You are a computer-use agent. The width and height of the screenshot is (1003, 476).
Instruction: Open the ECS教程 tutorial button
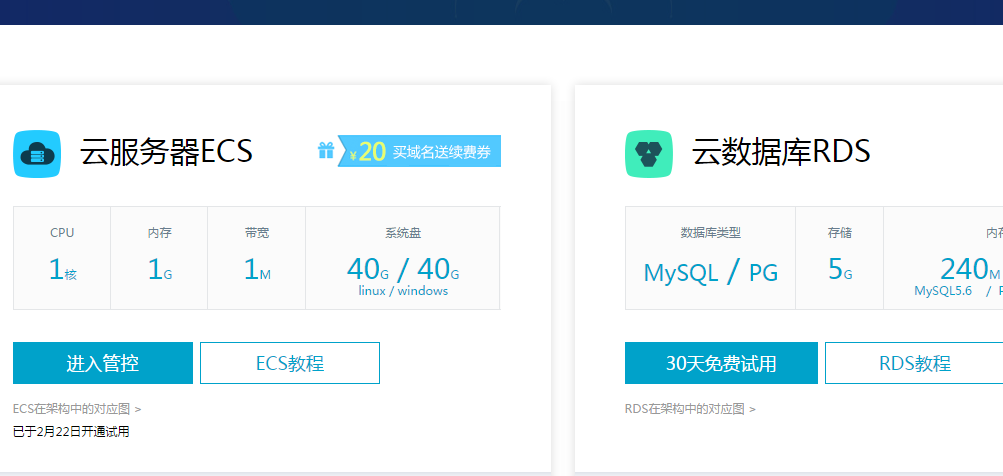click(x=290, y=363)
